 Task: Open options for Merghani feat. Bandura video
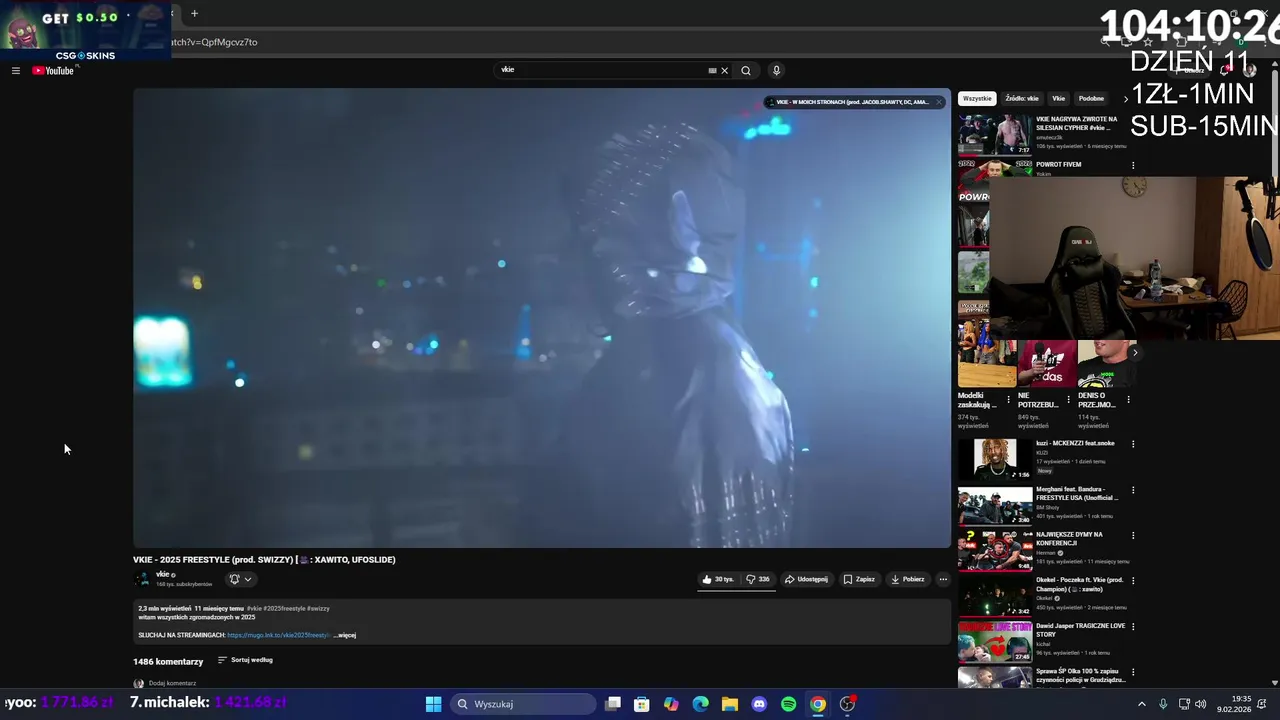(1133, 491)
